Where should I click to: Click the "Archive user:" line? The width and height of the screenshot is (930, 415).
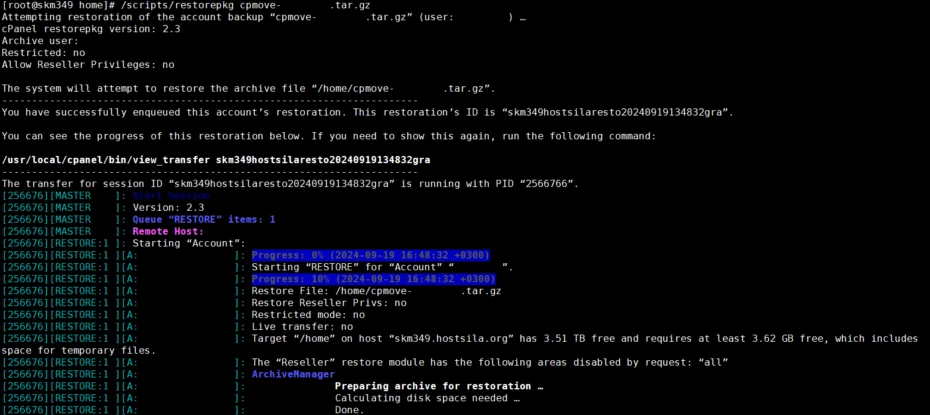coord(40,41)
